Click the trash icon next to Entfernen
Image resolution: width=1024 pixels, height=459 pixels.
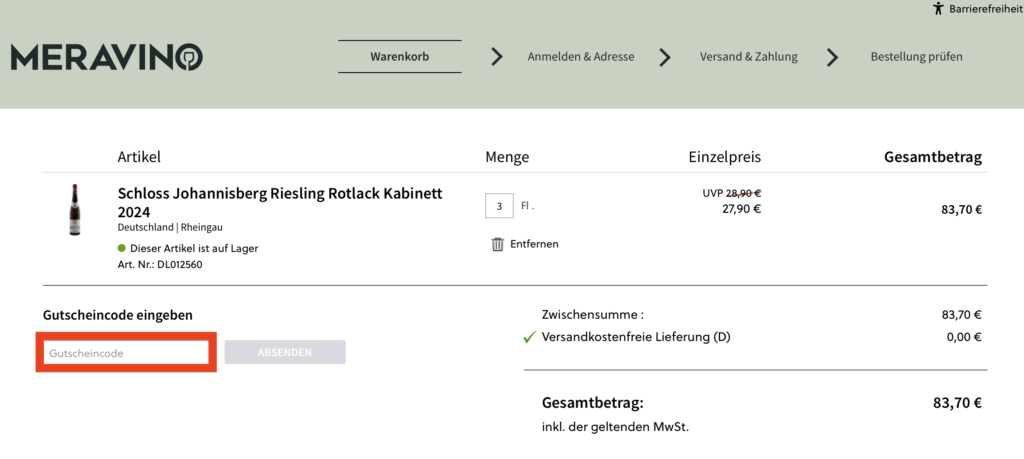point(498,244)
